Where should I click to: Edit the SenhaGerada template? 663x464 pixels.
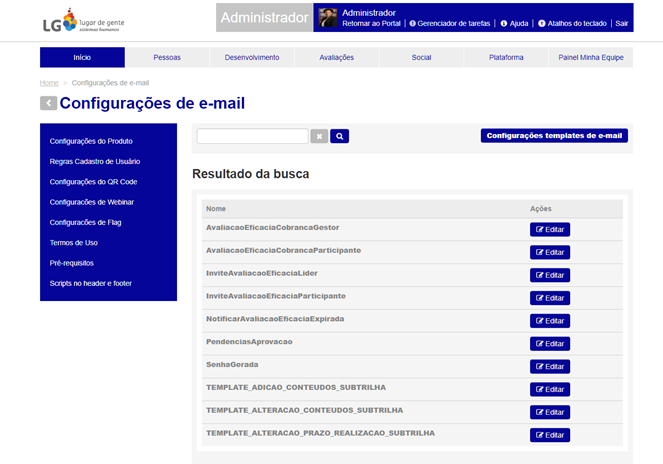pyautogui.click(x=549, y=367)
